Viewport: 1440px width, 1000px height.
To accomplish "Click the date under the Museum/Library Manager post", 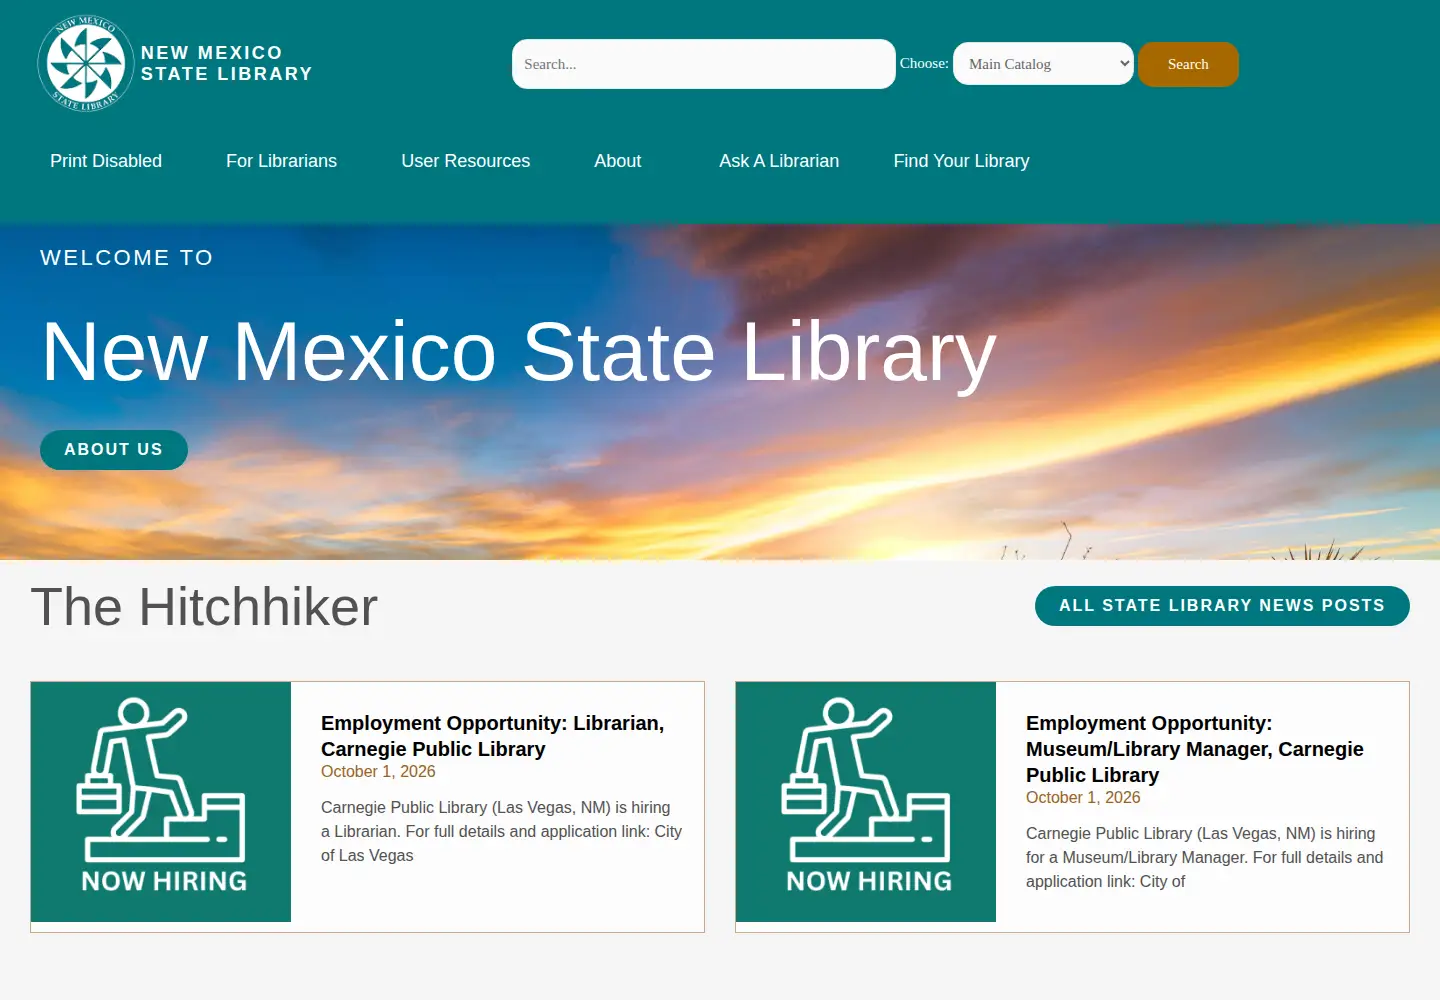I will 1083,798.
